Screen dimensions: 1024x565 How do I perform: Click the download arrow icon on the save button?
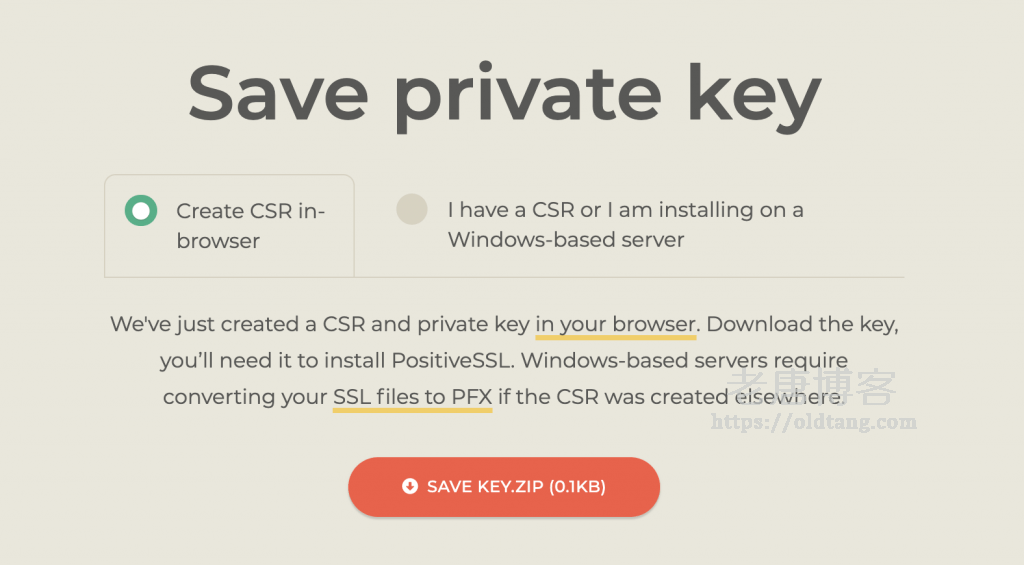point(409,487)
